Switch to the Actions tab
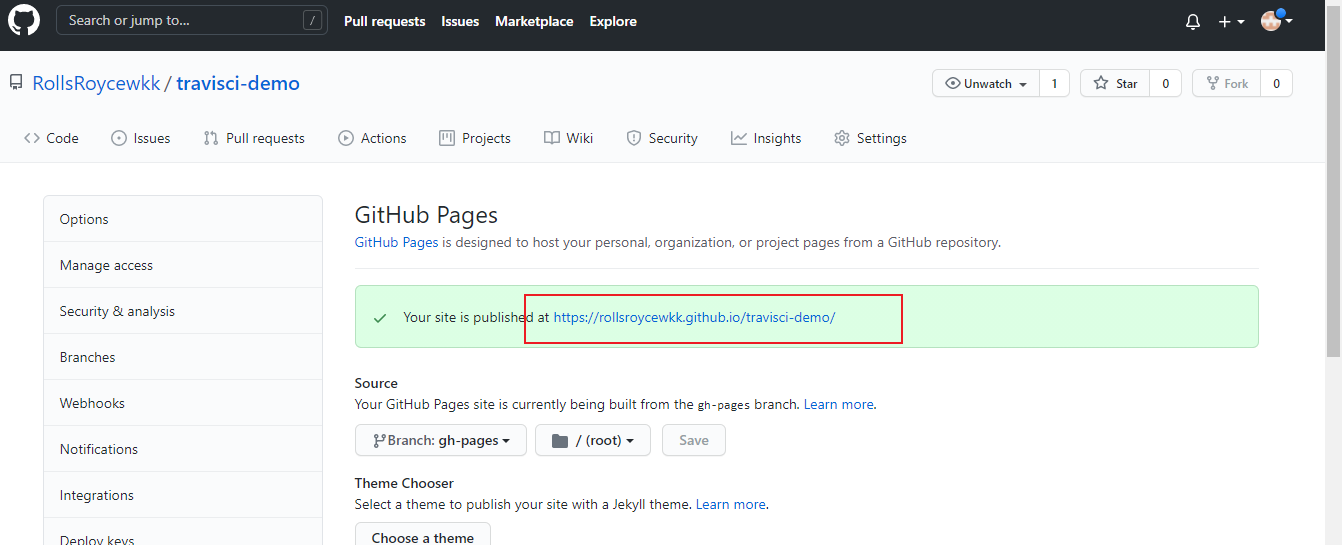1342x545 pixels. click(x=372, y=138)
